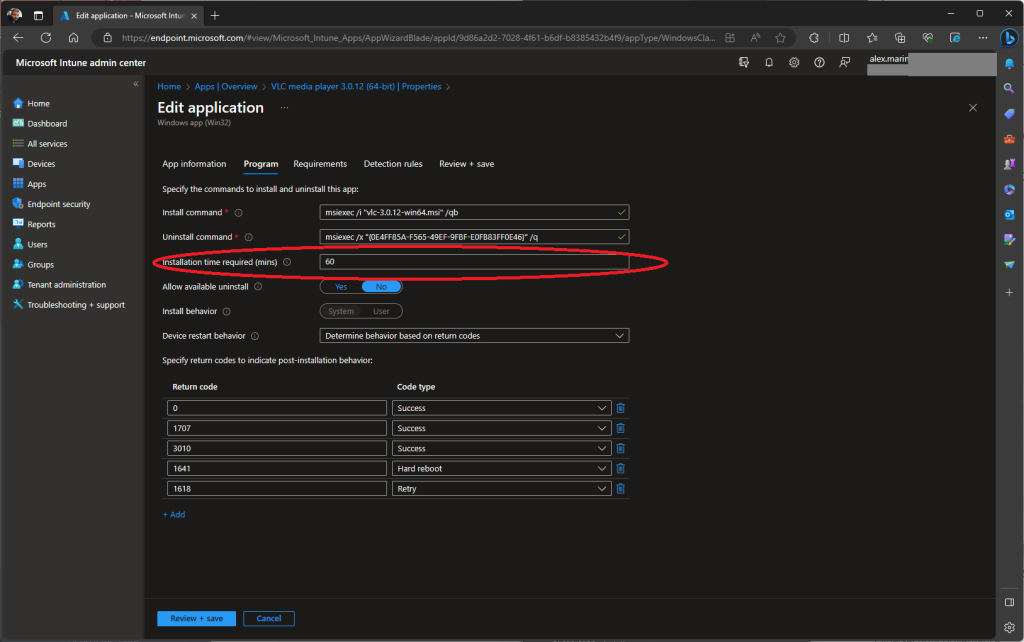
Task: Click the Review + save button
Action: (196, 619)
